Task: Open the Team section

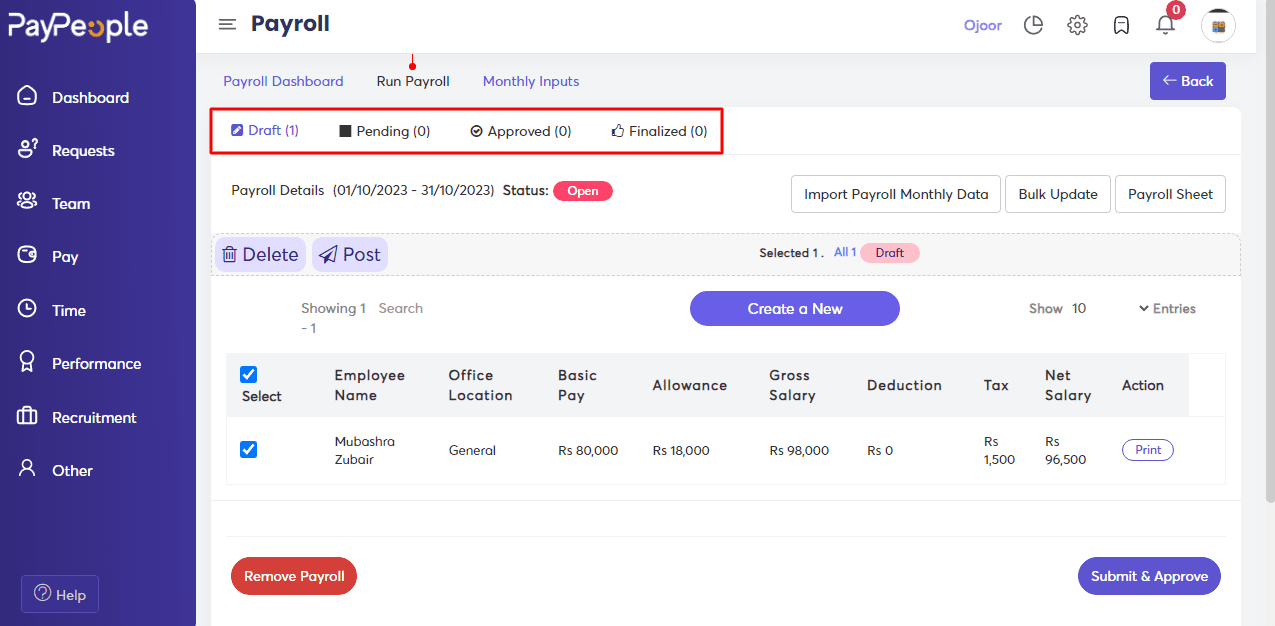Action: 71,202
